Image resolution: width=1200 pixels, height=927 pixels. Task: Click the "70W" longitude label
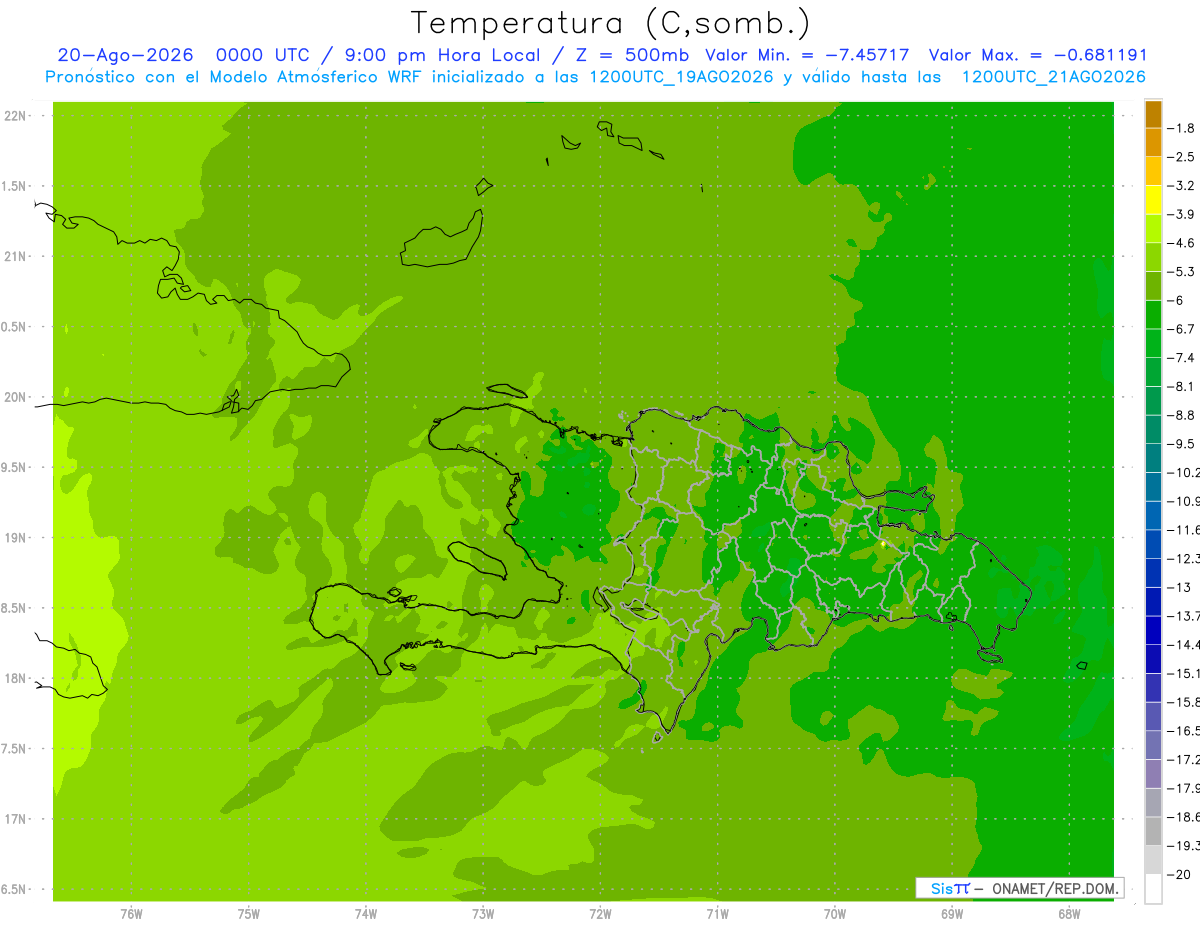835,913
